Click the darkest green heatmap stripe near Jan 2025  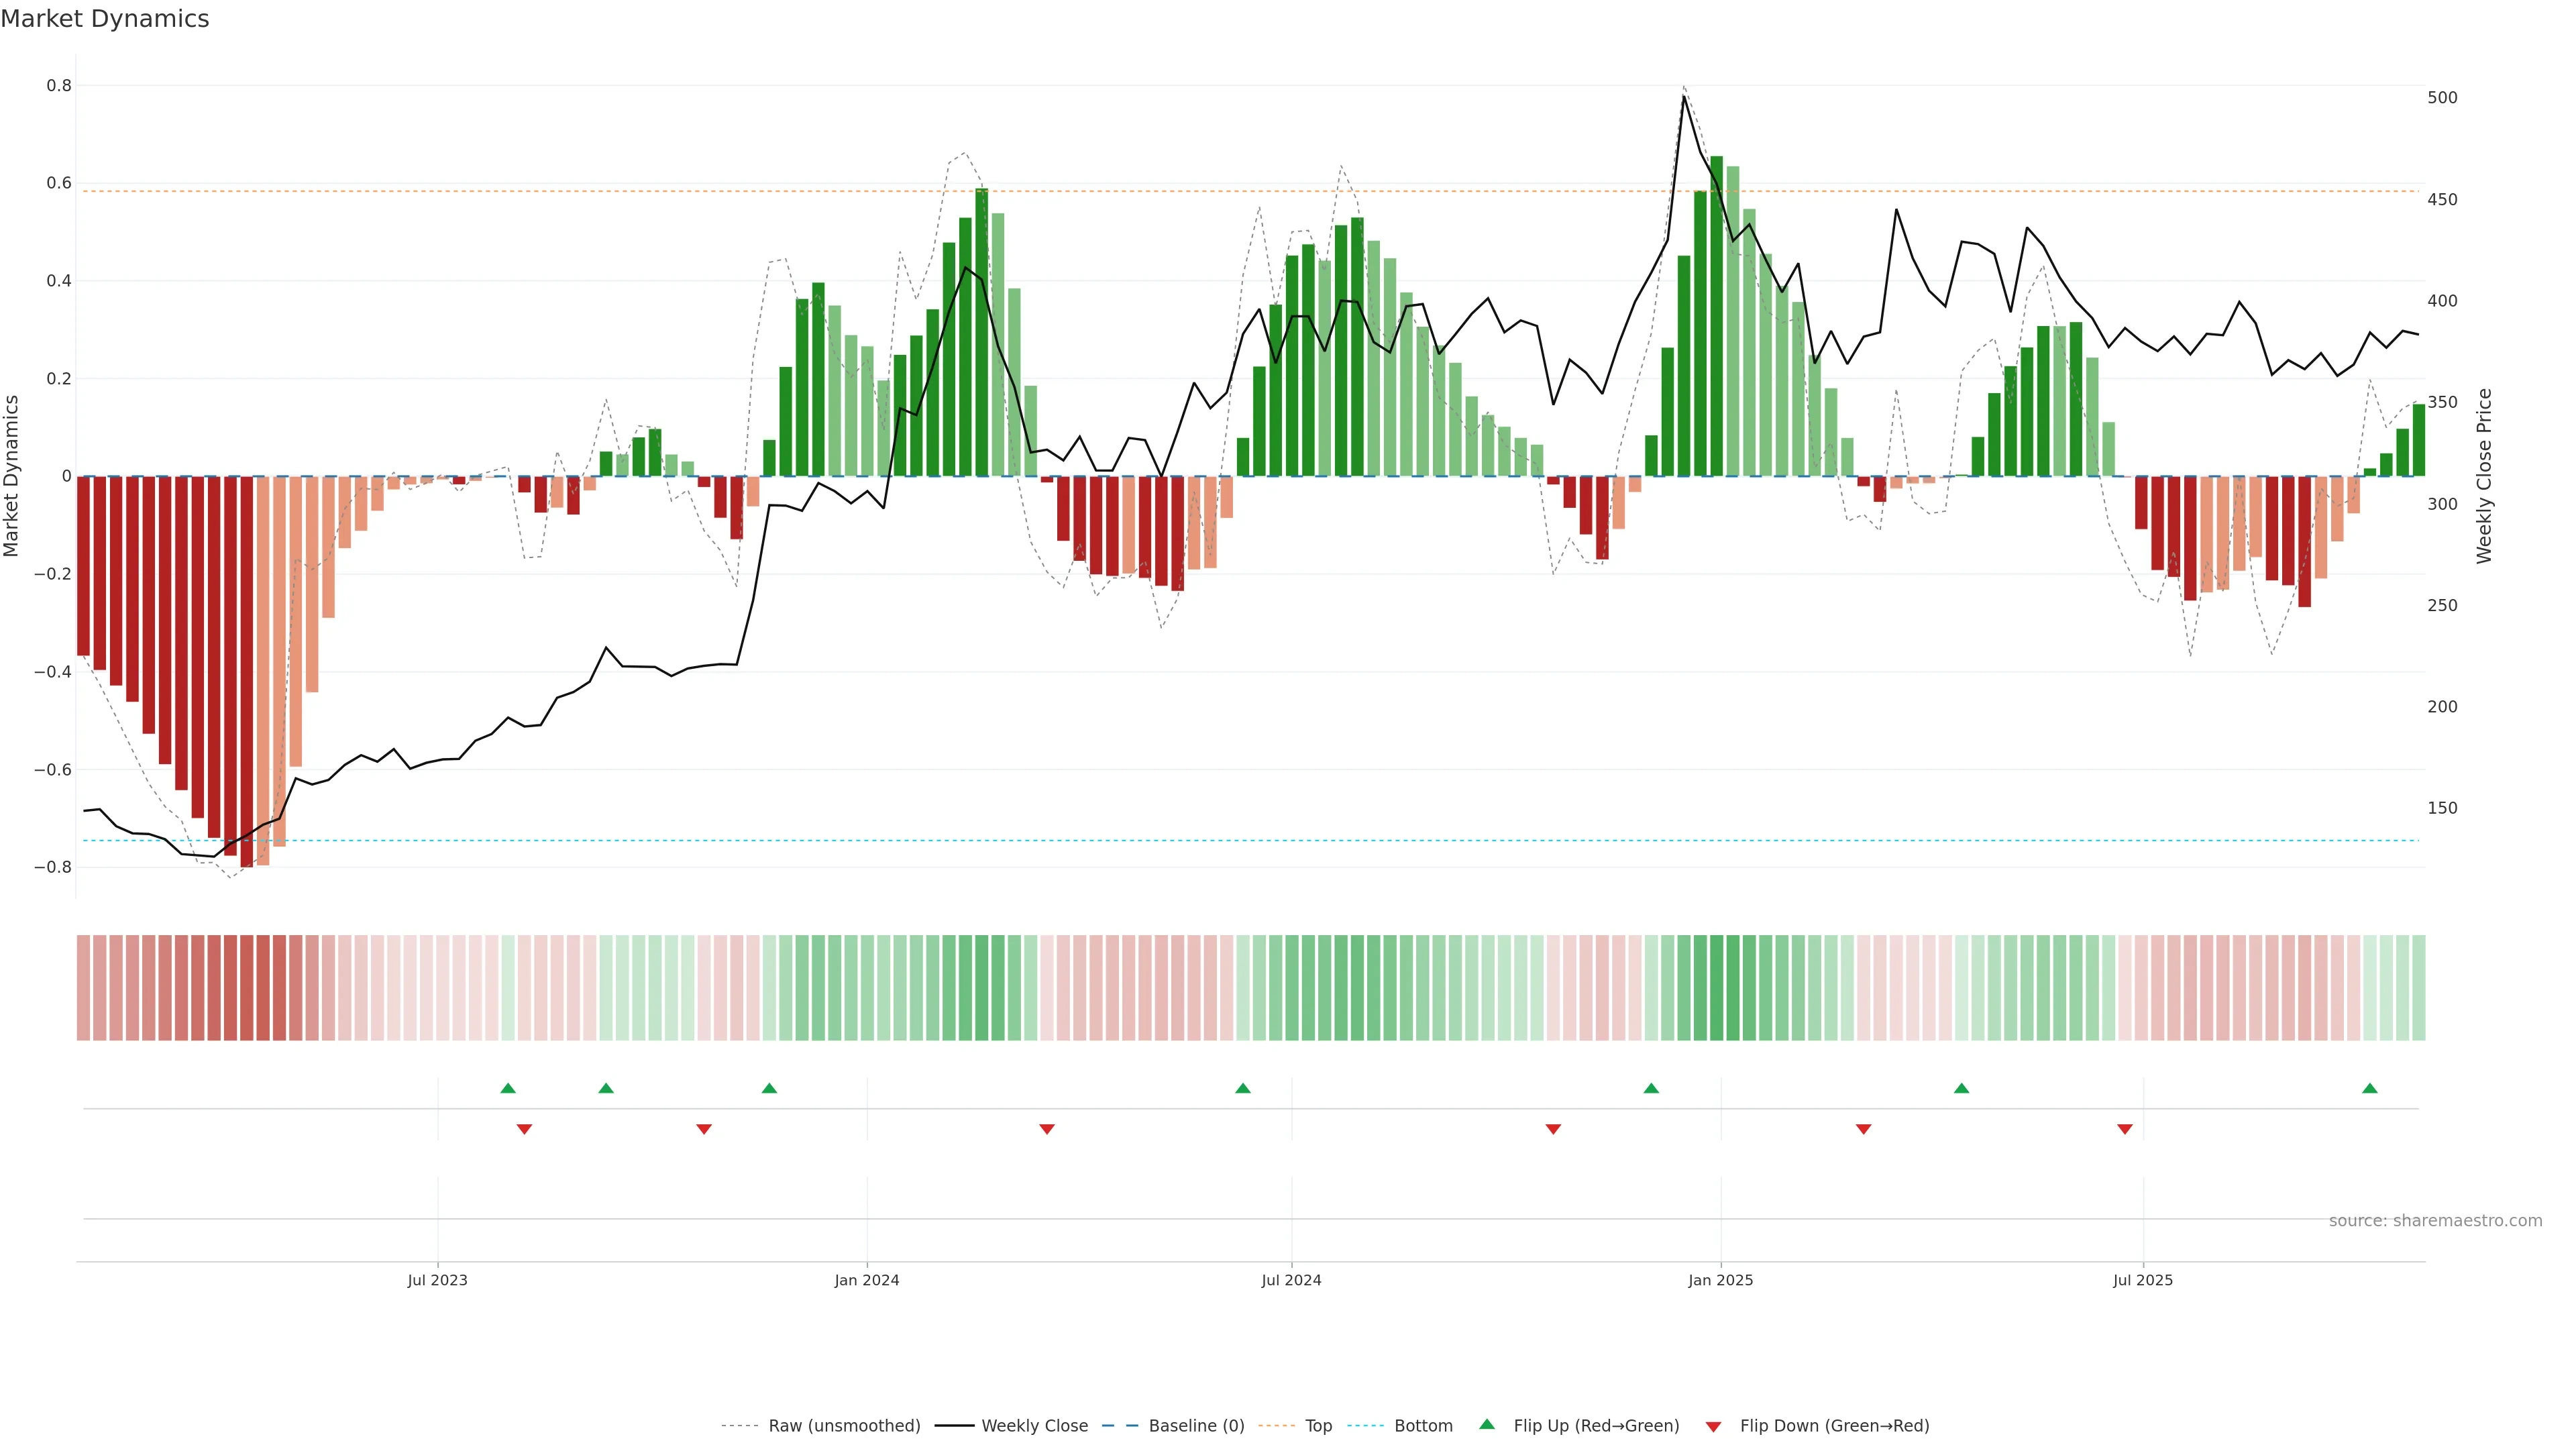(x=1716, y=988)
